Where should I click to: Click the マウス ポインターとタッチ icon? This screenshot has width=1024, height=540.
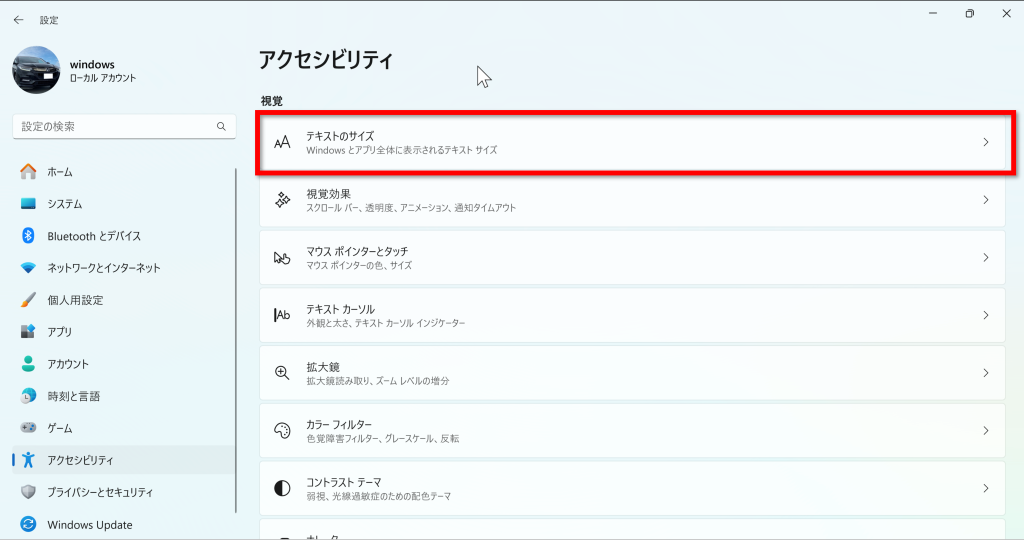tap(282, 258)
